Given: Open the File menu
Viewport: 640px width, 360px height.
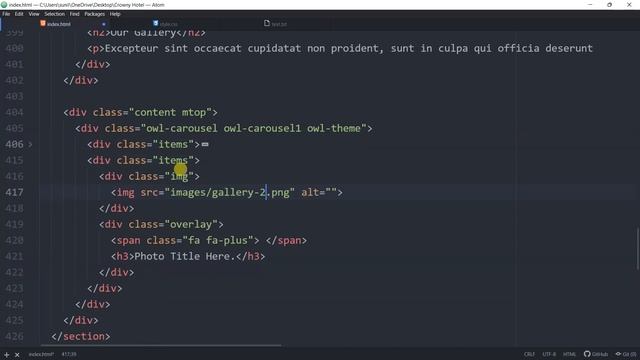Looking at the screenshot, I should tap(6, 14).
